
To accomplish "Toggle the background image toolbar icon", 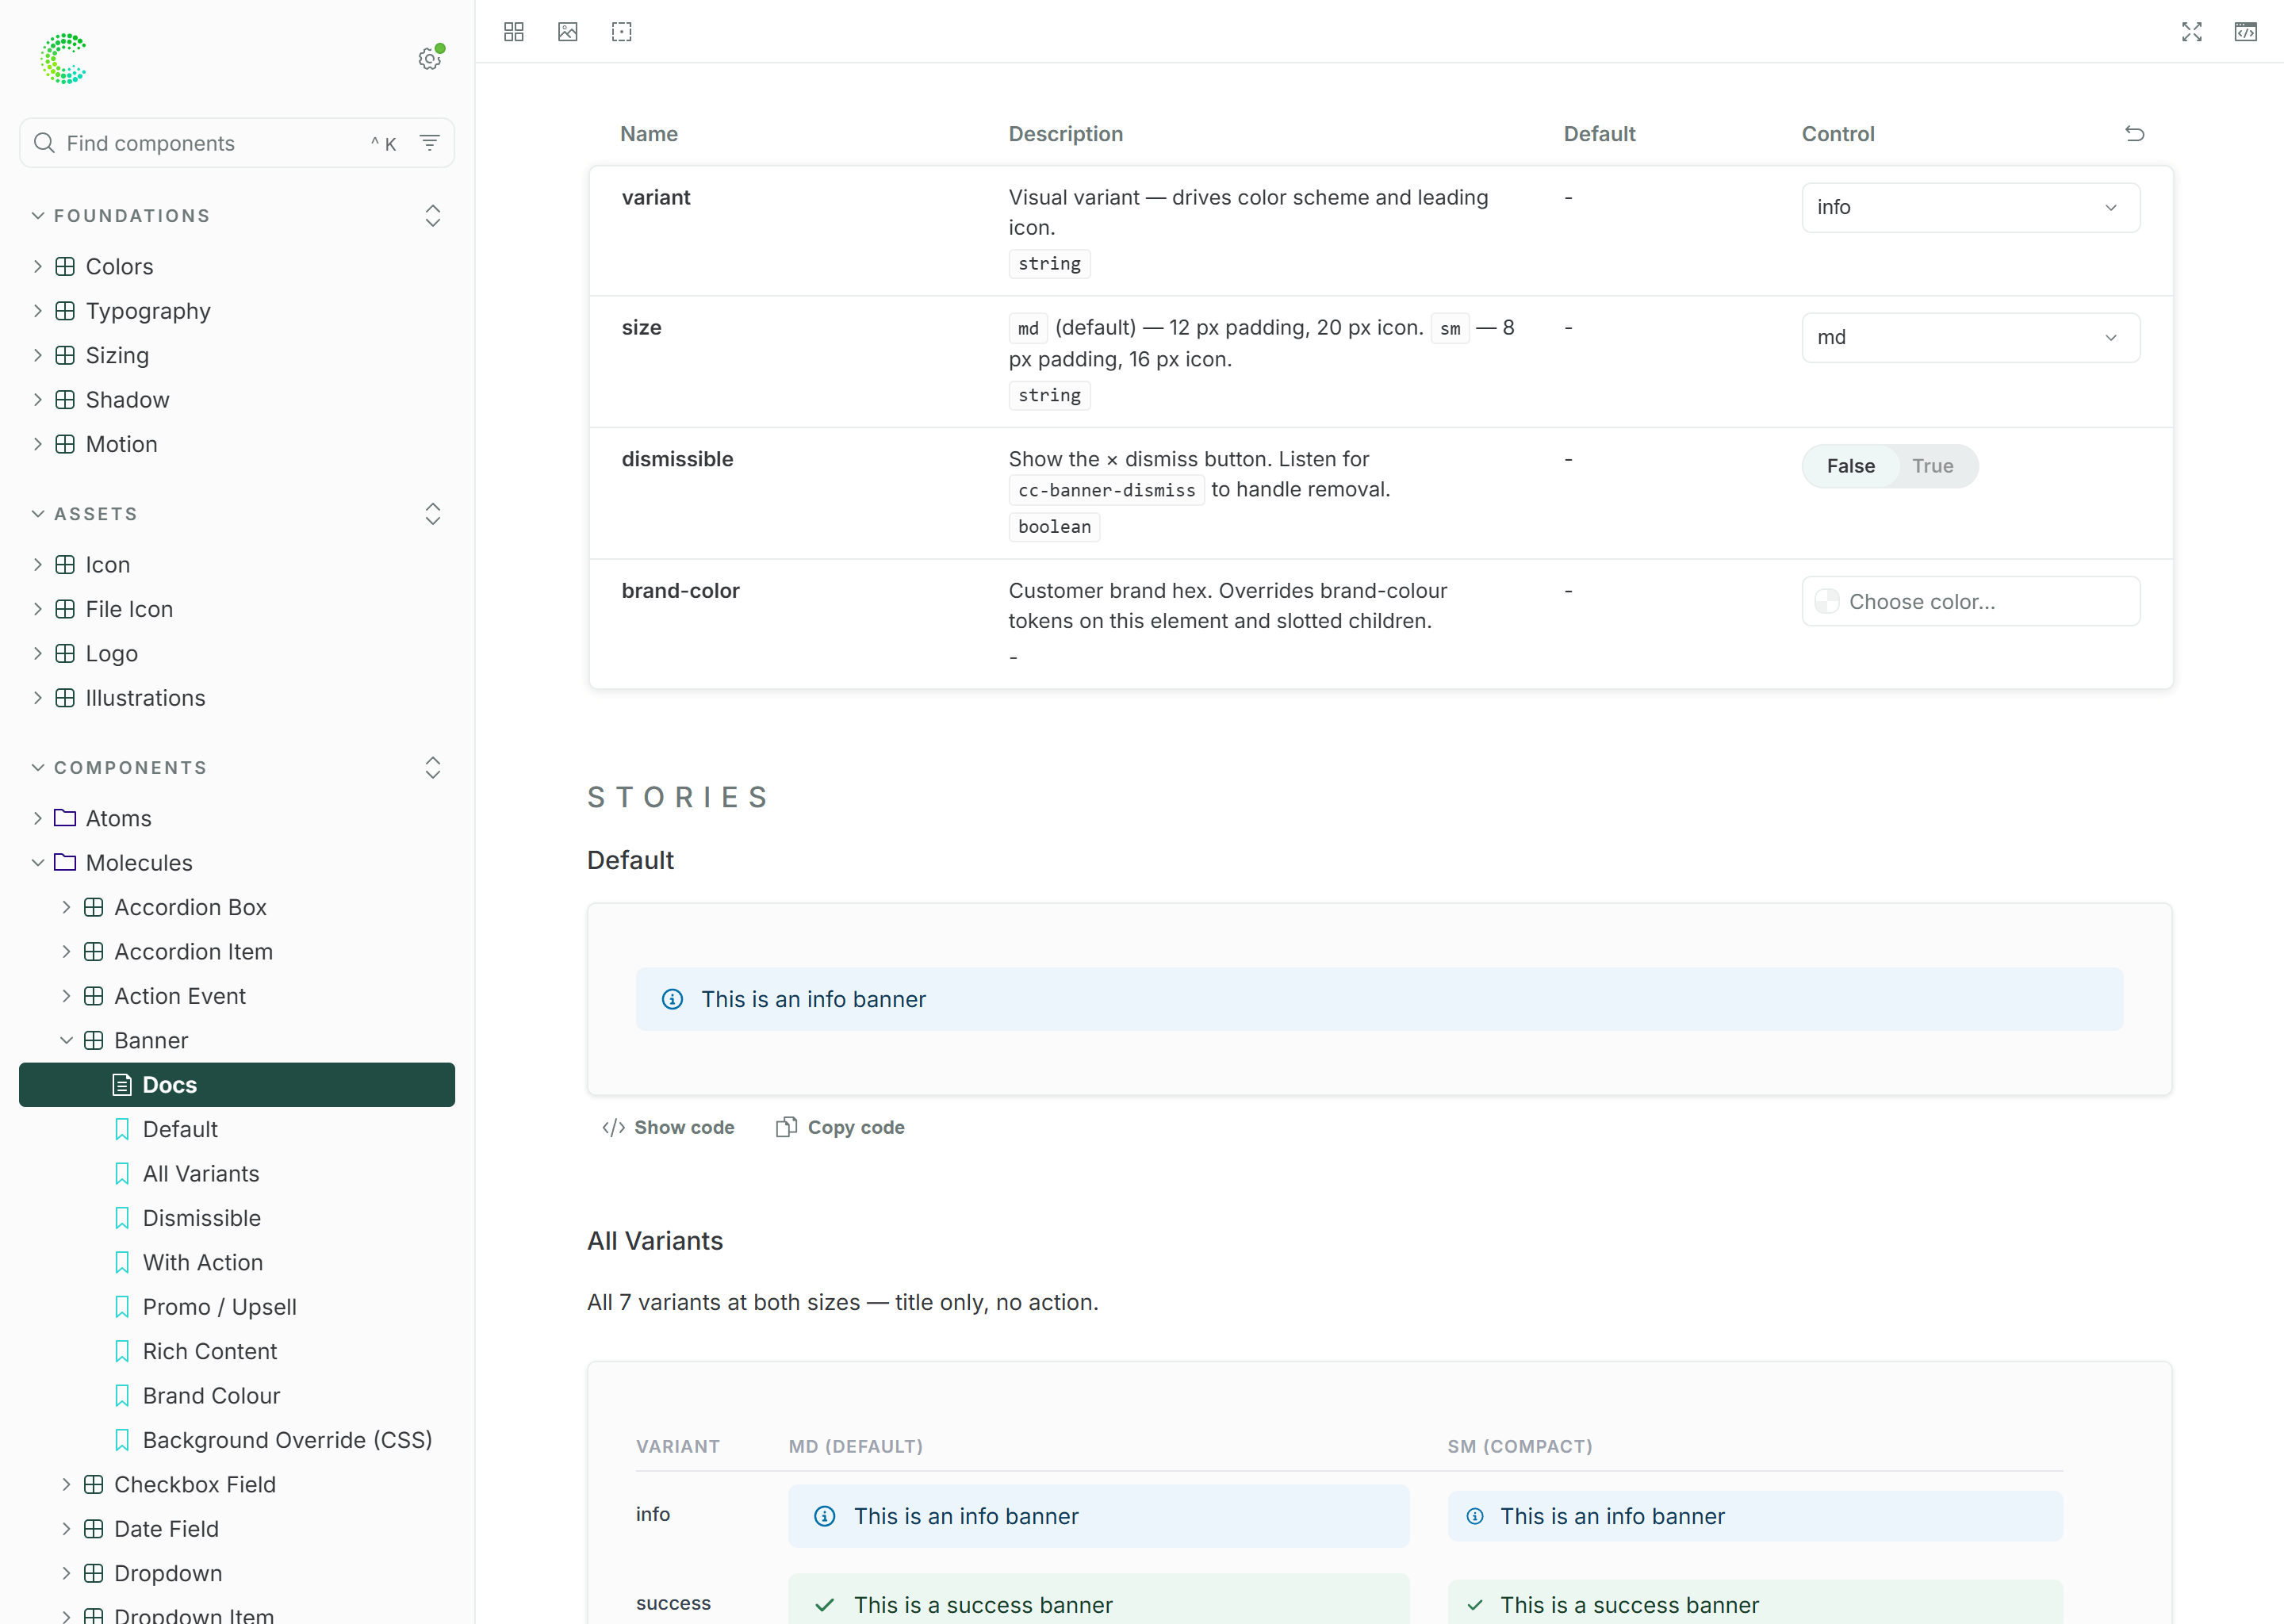I will click(x=568, y=32).
